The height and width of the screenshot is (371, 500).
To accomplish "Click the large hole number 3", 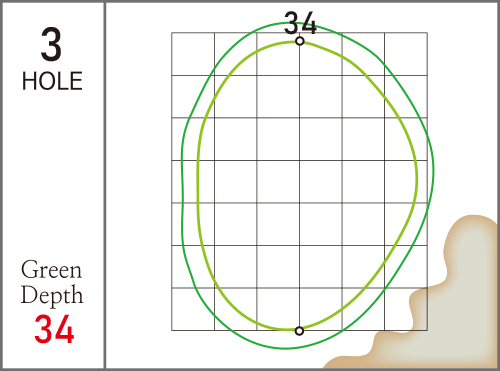I will (51, 44).
